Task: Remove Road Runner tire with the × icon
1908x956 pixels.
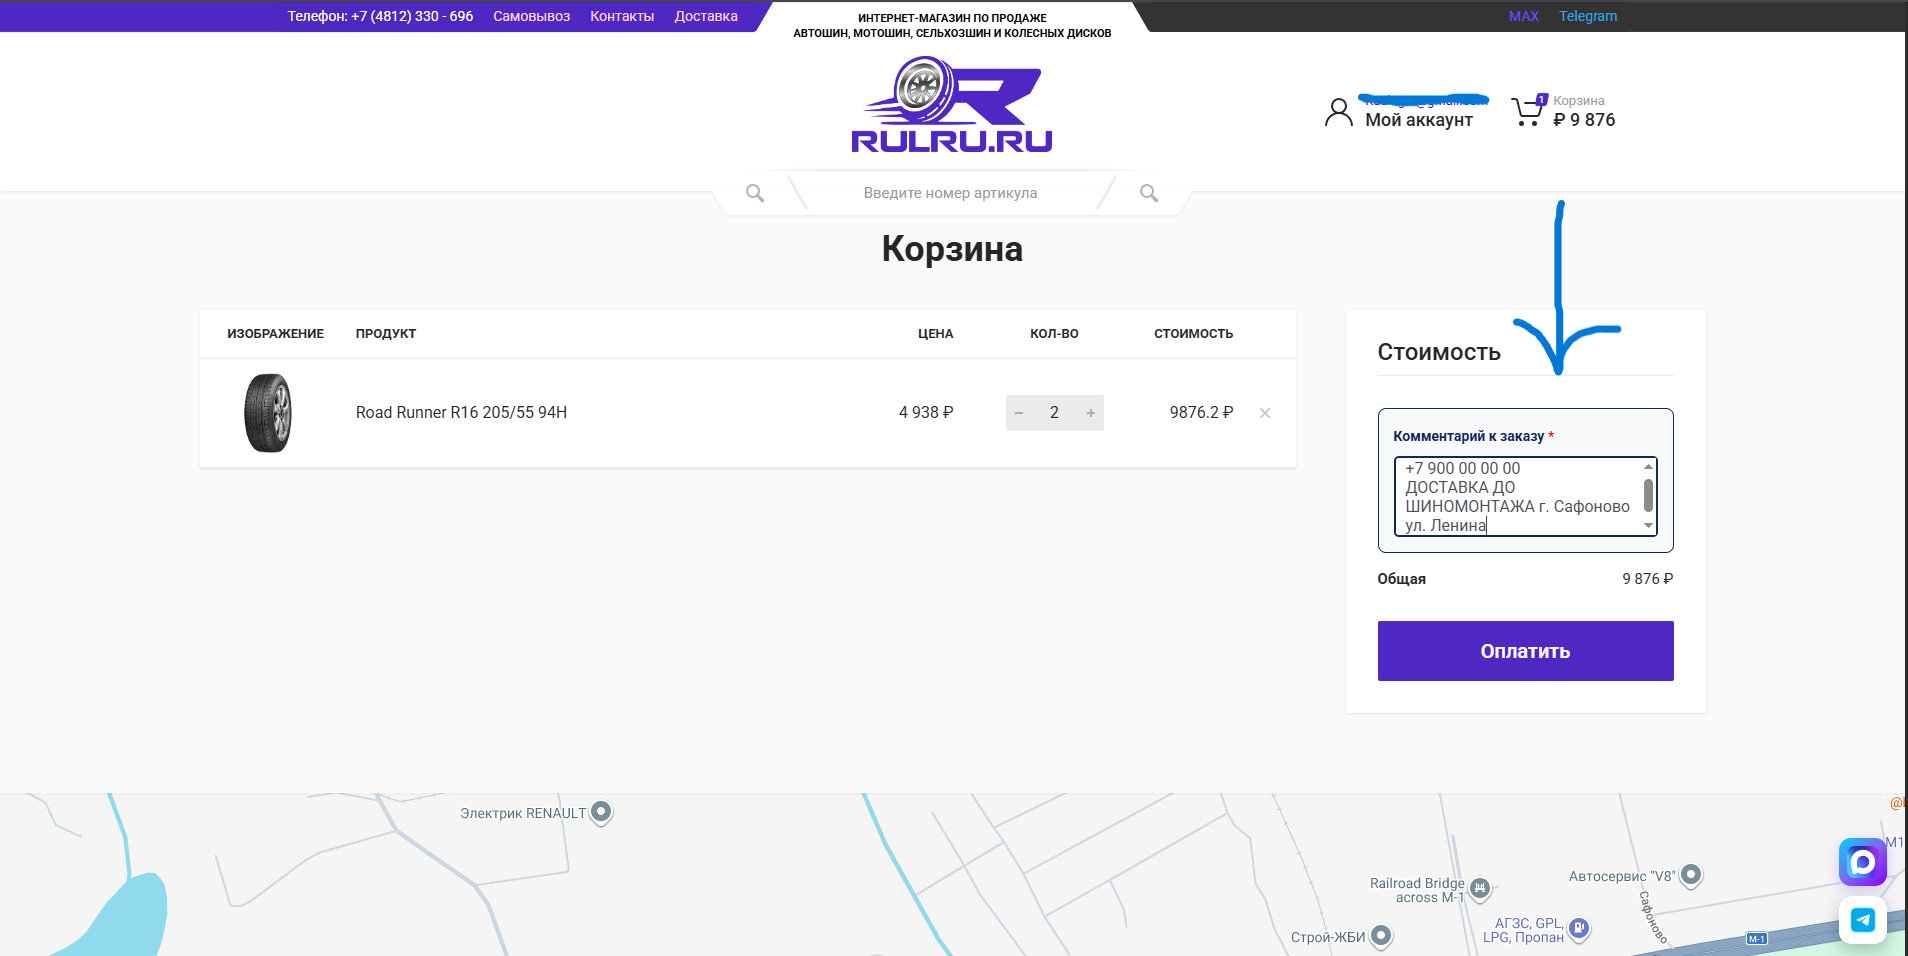Action: (1264, 412)
